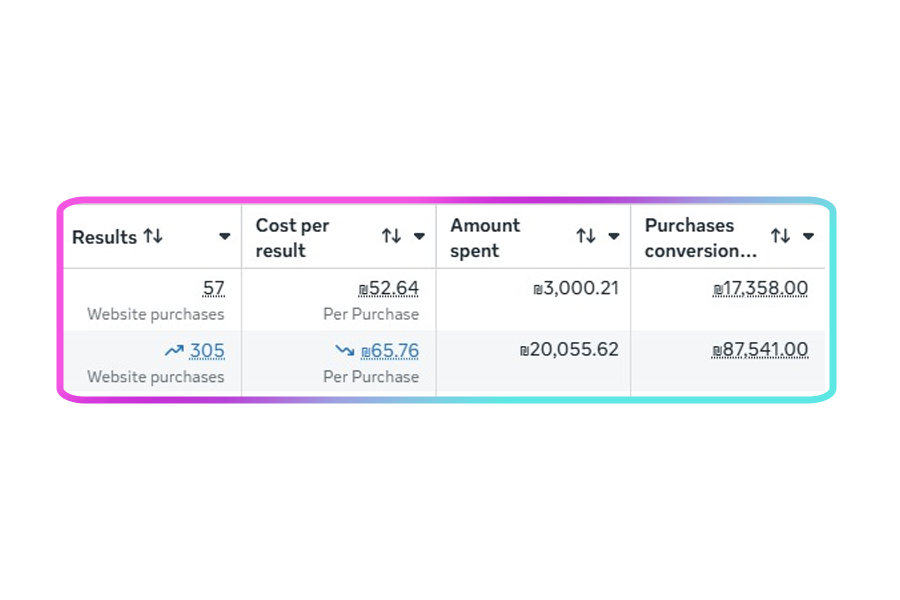The height and width of the screenshot is (600, 900).
Task: Click the sort arrows beside Results
Action: pos(153,236)
